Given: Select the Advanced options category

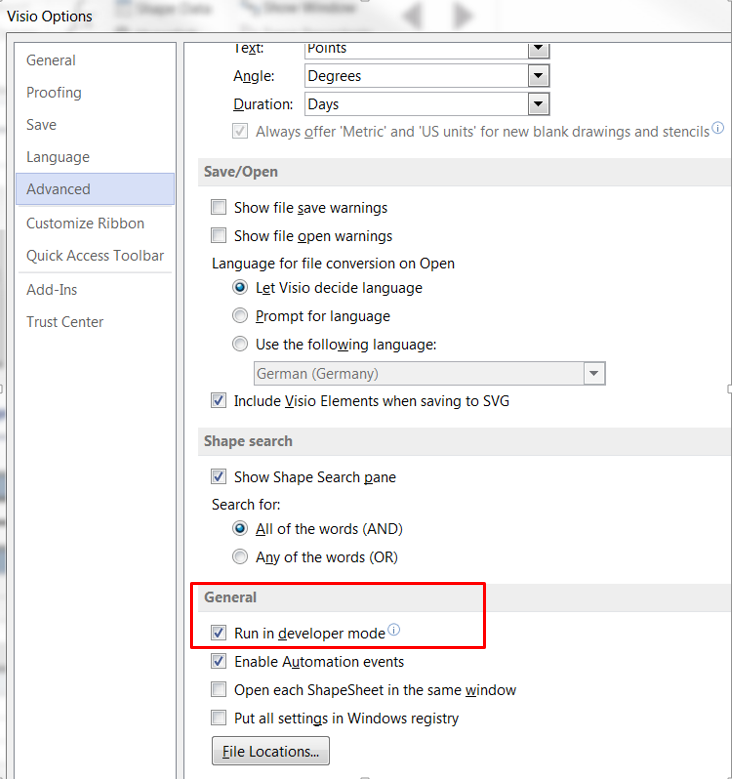Looking at the screenshot, I should point(95,189).
